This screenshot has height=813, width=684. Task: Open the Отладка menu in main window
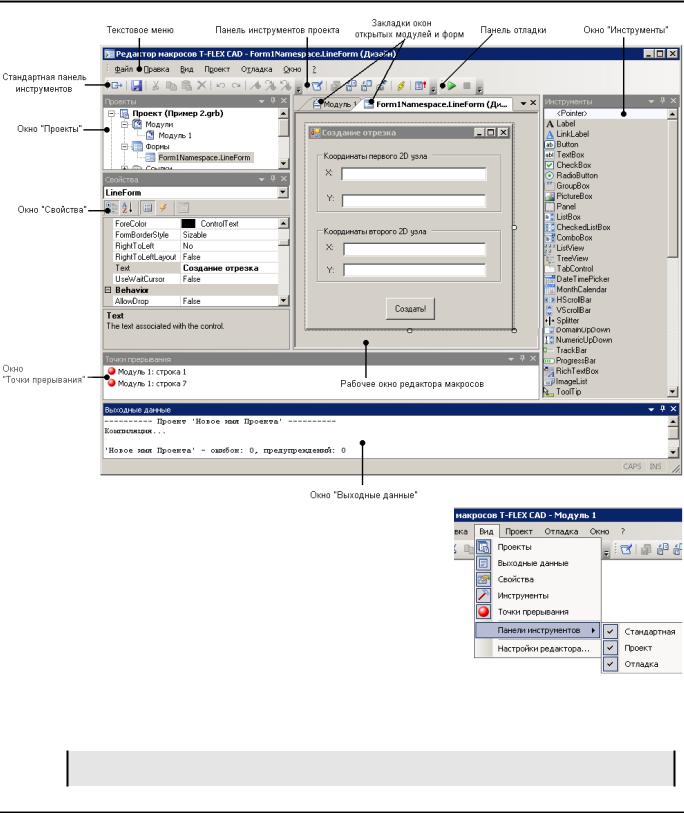click(256, 69)
